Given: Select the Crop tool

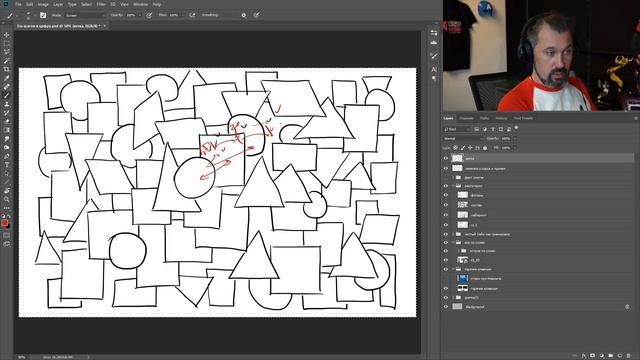Looking at the screenshot, I should coord(7,69).
